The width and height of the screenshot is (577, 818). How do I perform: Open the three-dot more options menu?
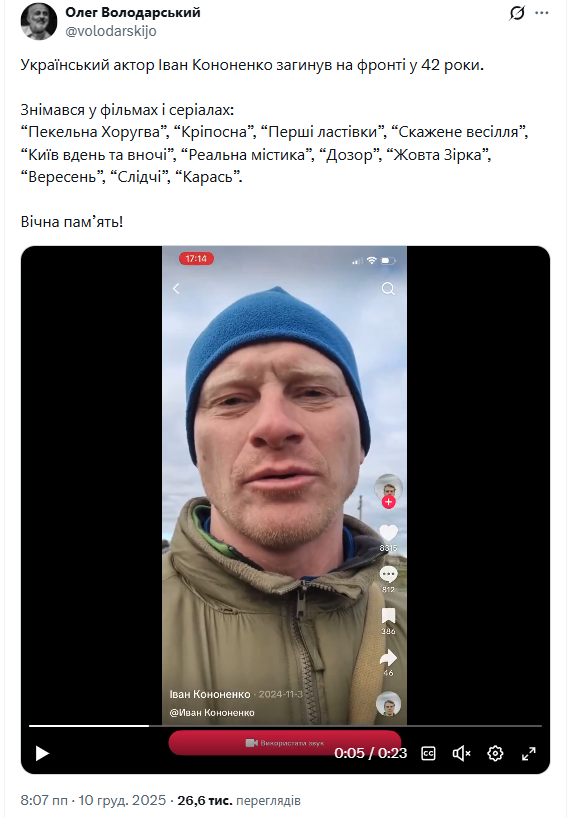[x=542, y=13]
